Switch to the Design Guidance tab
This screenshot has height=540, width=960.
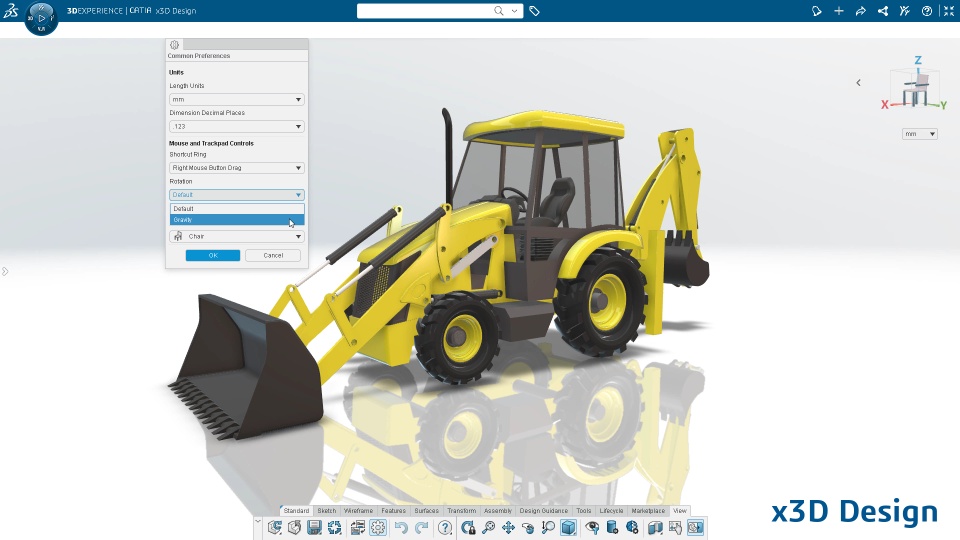pos(544,511)
